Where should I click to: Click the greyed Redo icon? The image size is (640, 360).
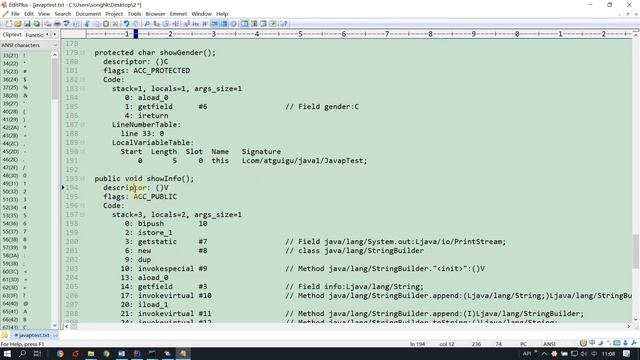pos(136,24)
